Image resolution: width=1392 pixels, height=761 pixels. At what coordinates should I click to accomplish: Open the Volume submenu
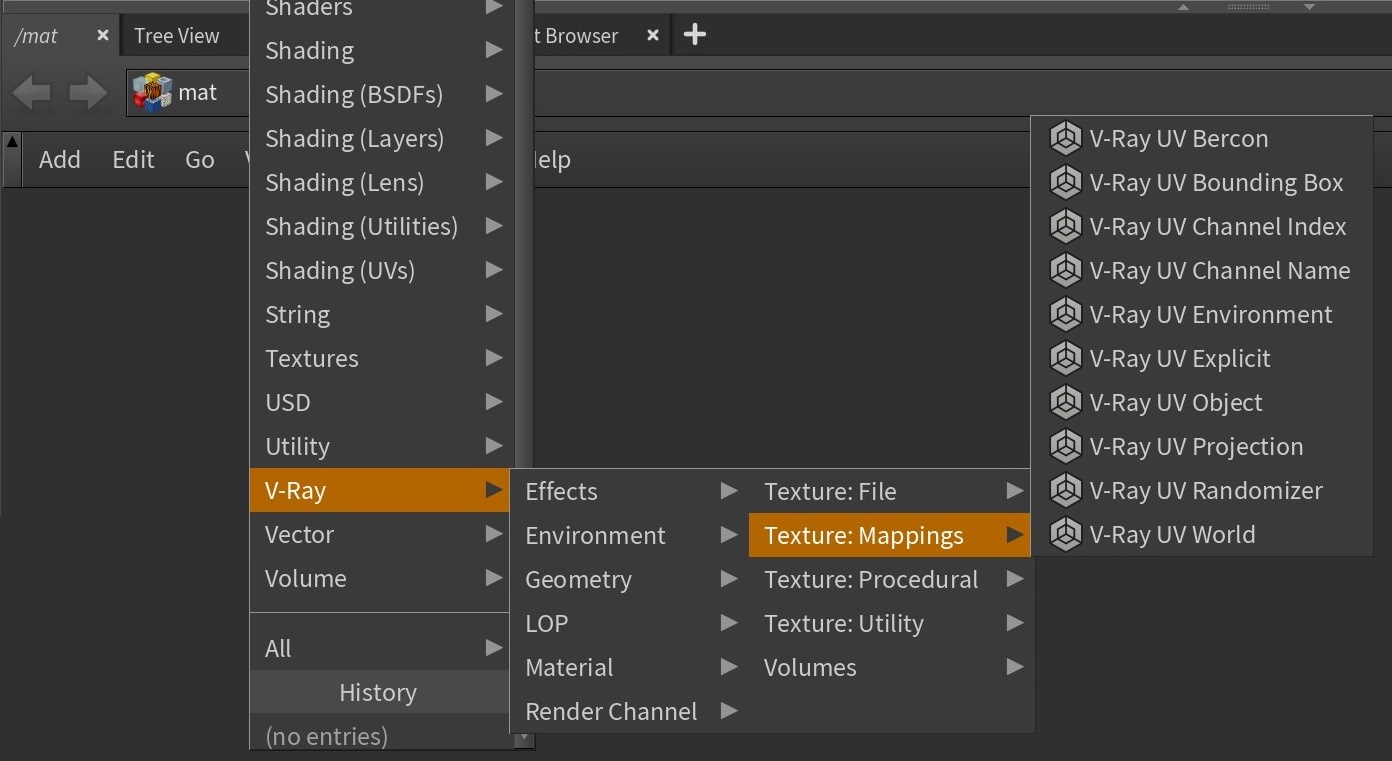coord(382,578)
